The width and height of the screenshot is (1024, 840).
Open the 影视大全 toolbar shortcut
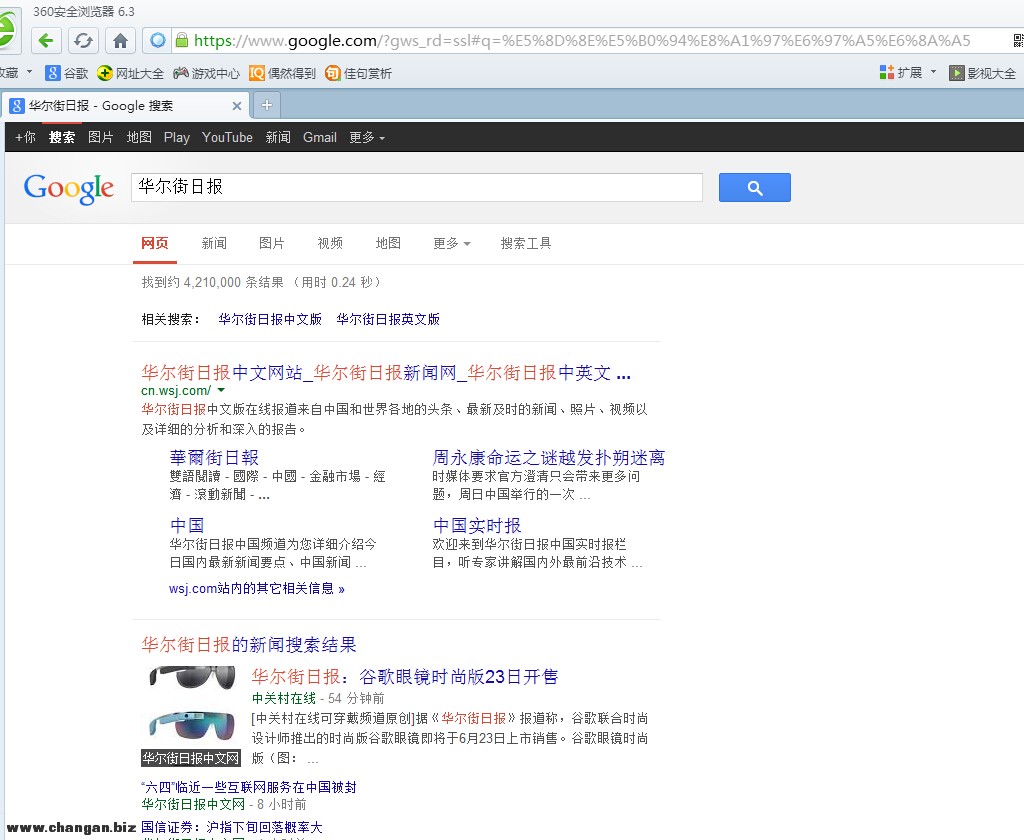(x=982, y=73)
